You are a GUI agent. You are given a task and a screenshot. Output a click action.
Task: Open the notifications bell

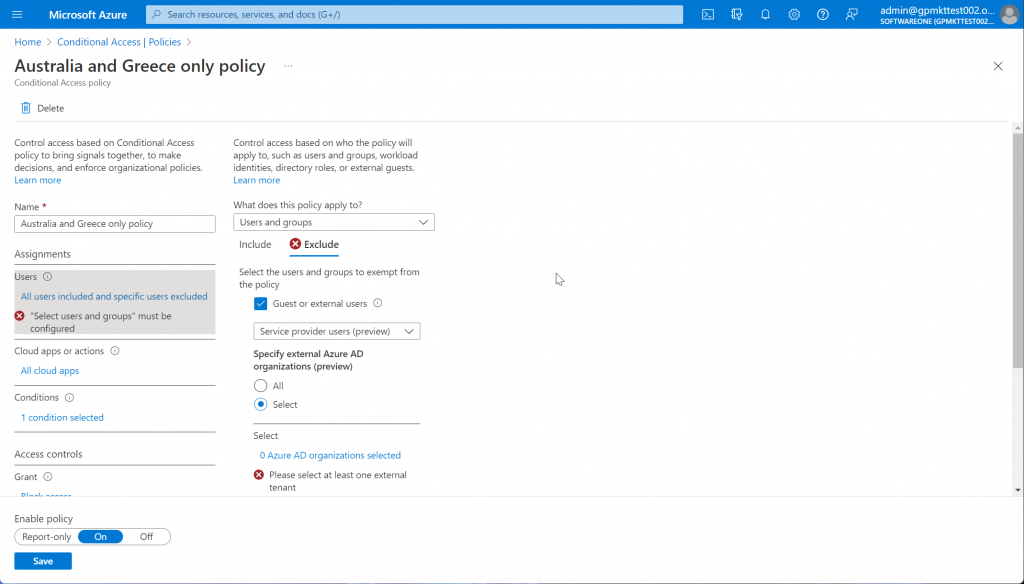pos(765,14)
